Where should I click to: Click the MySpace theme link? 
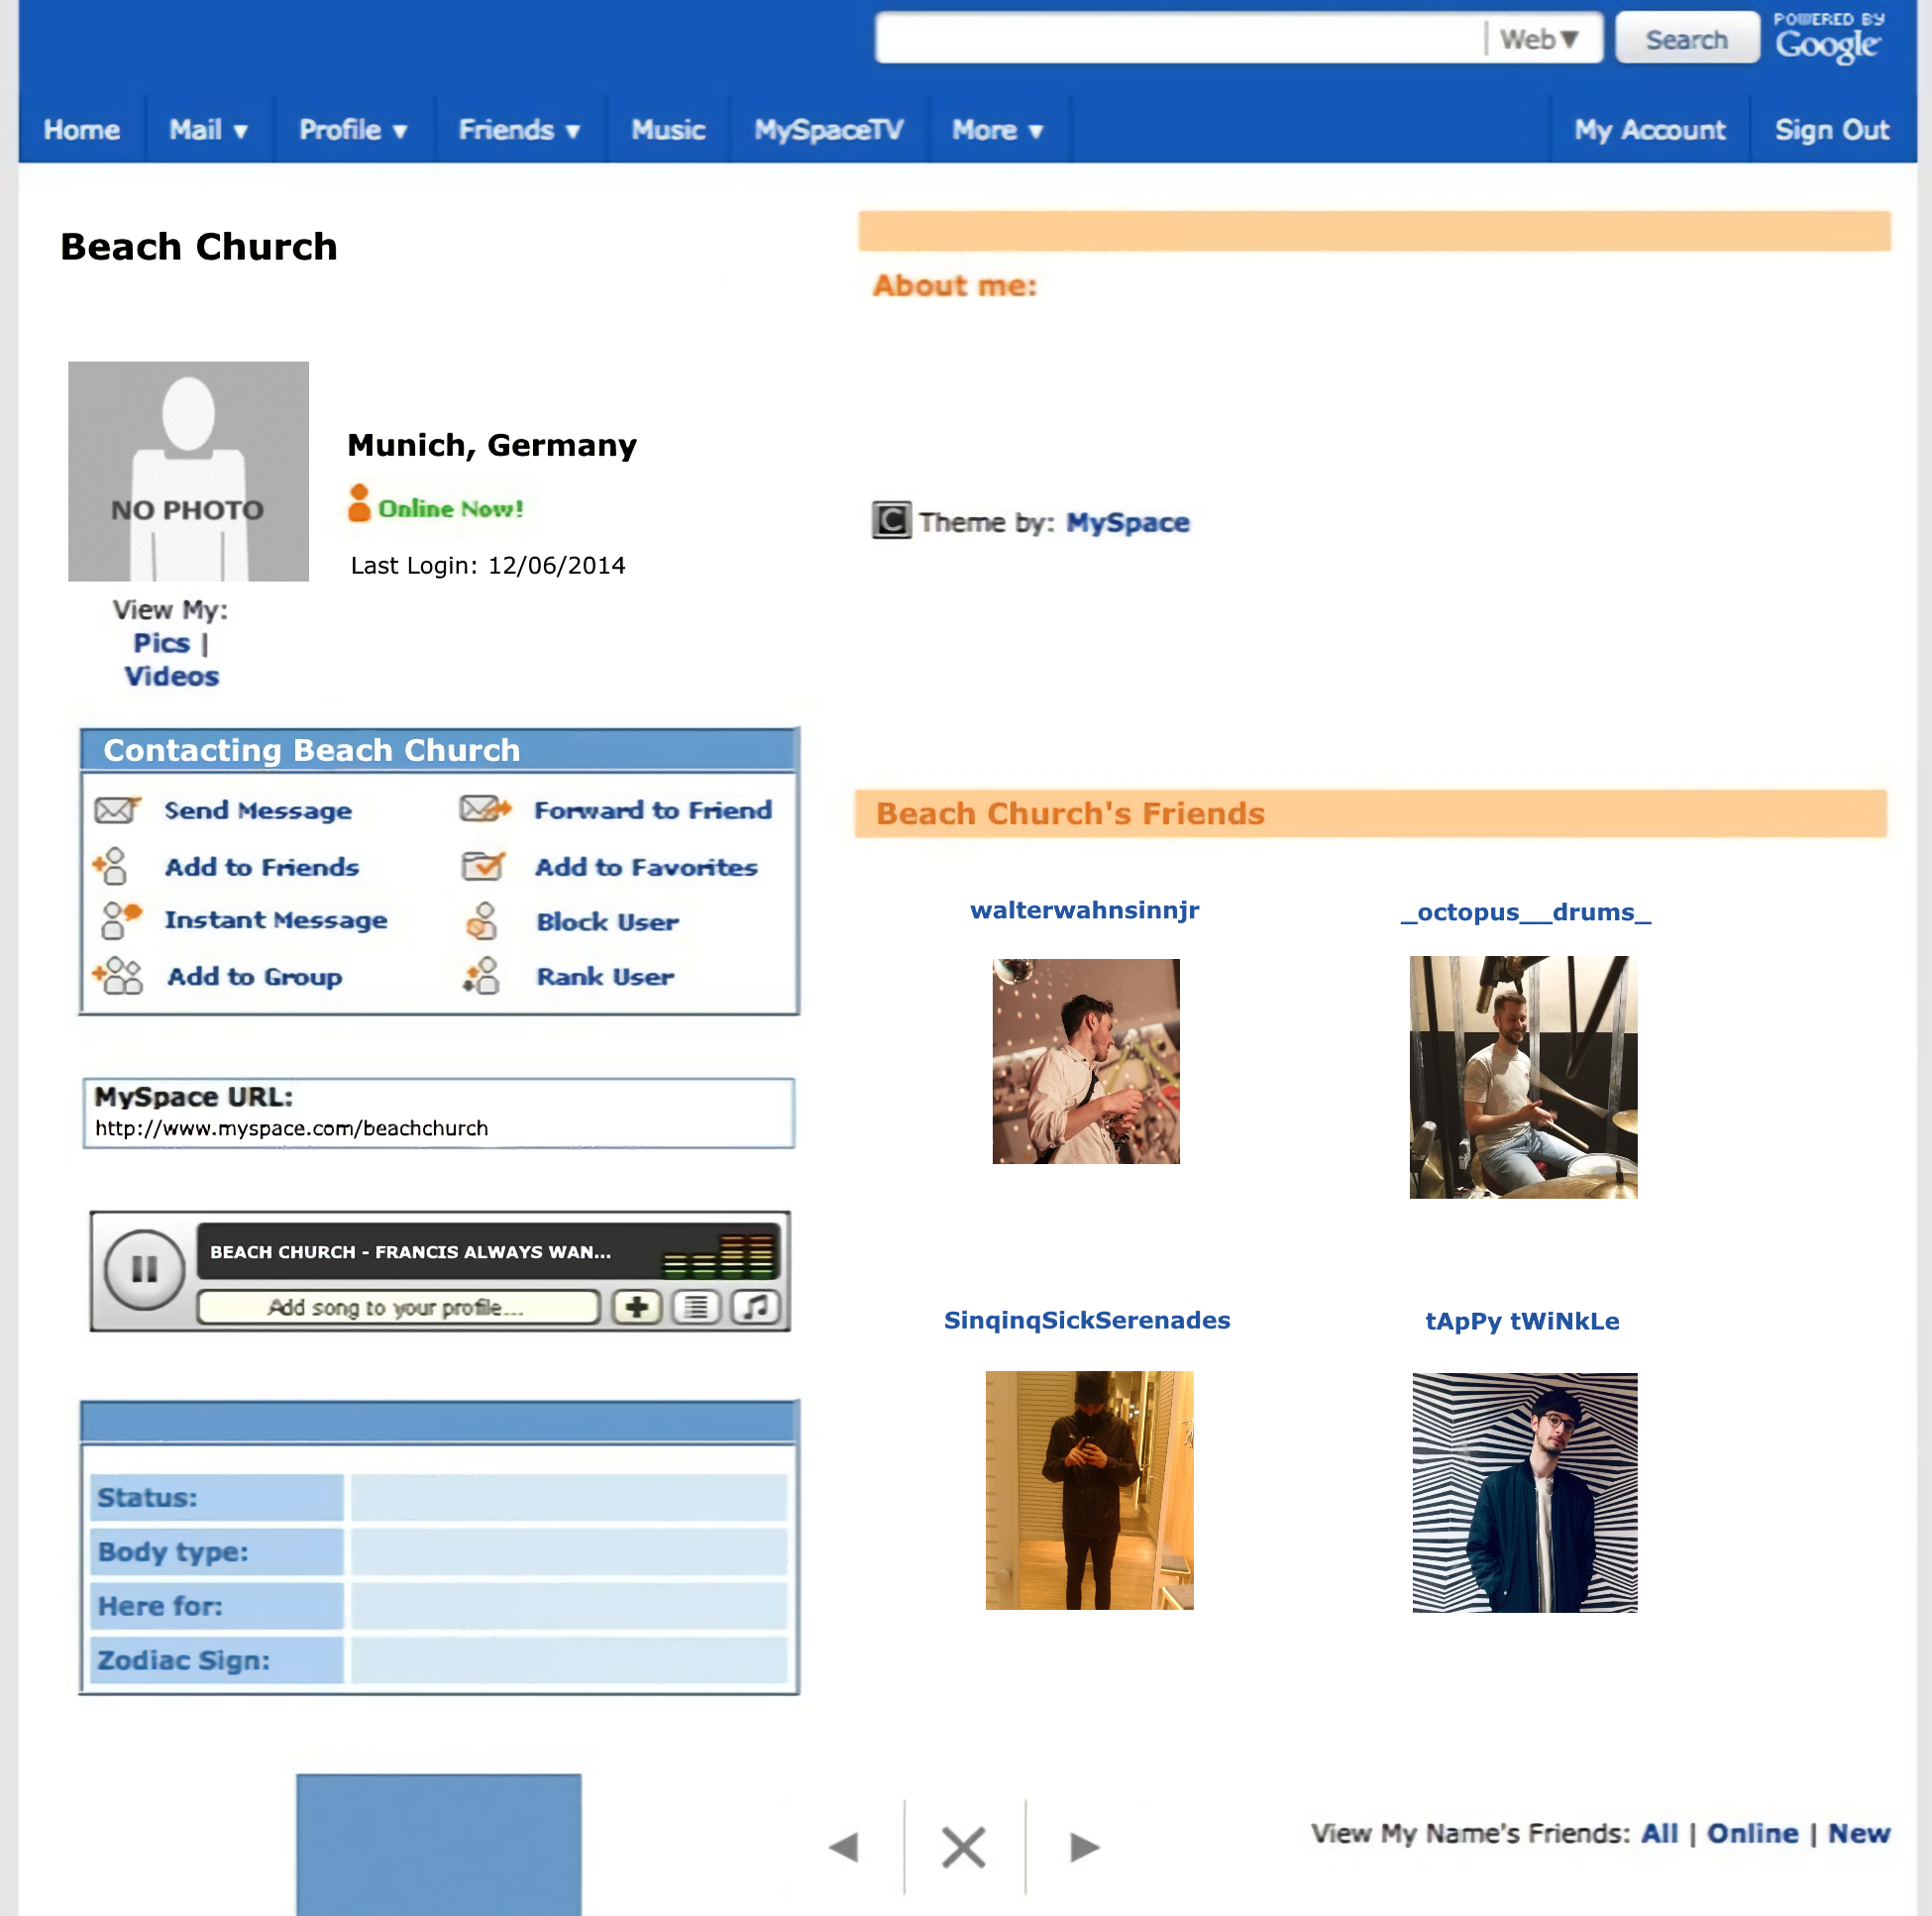click(1127, 522)
